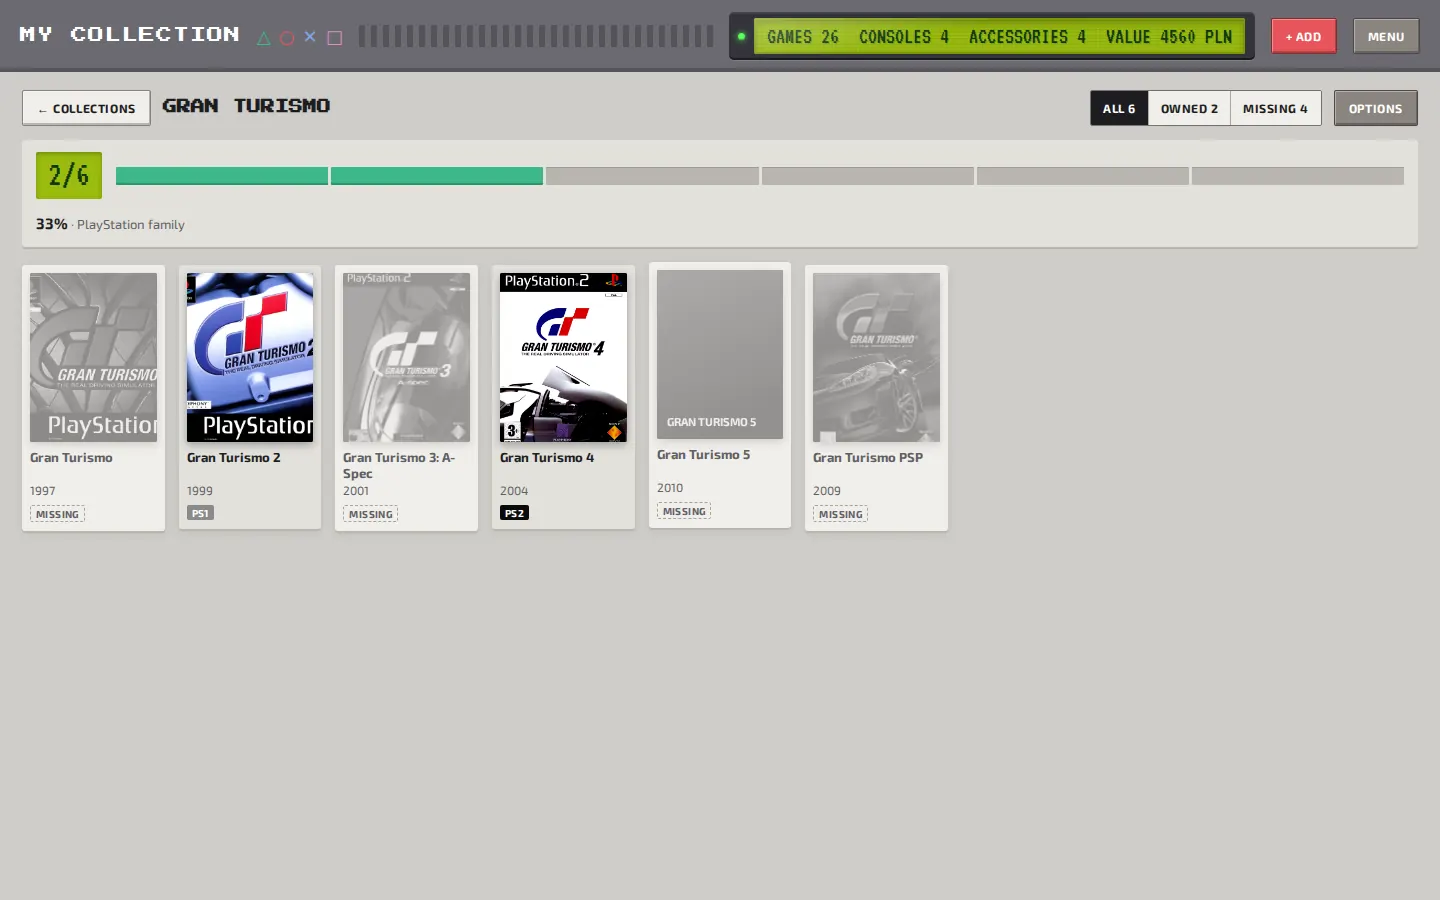Click MISSING badge under Gran Turismo 1997
Viewport: 1440px width, 900px height.
click(x=57, y=514)
